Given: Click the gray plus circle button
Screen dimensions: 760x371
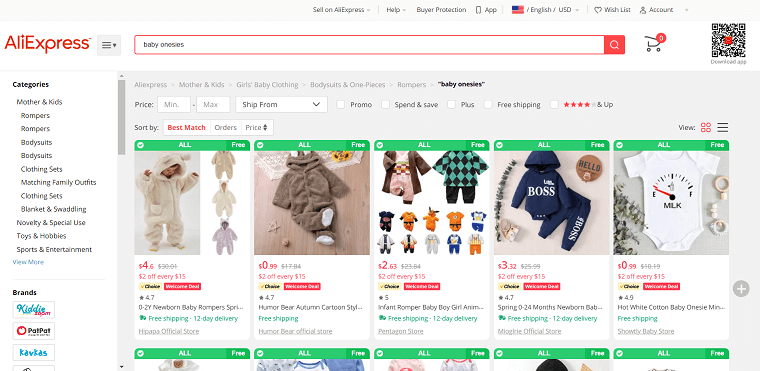Looking at the screenshot, I should 741,289.
